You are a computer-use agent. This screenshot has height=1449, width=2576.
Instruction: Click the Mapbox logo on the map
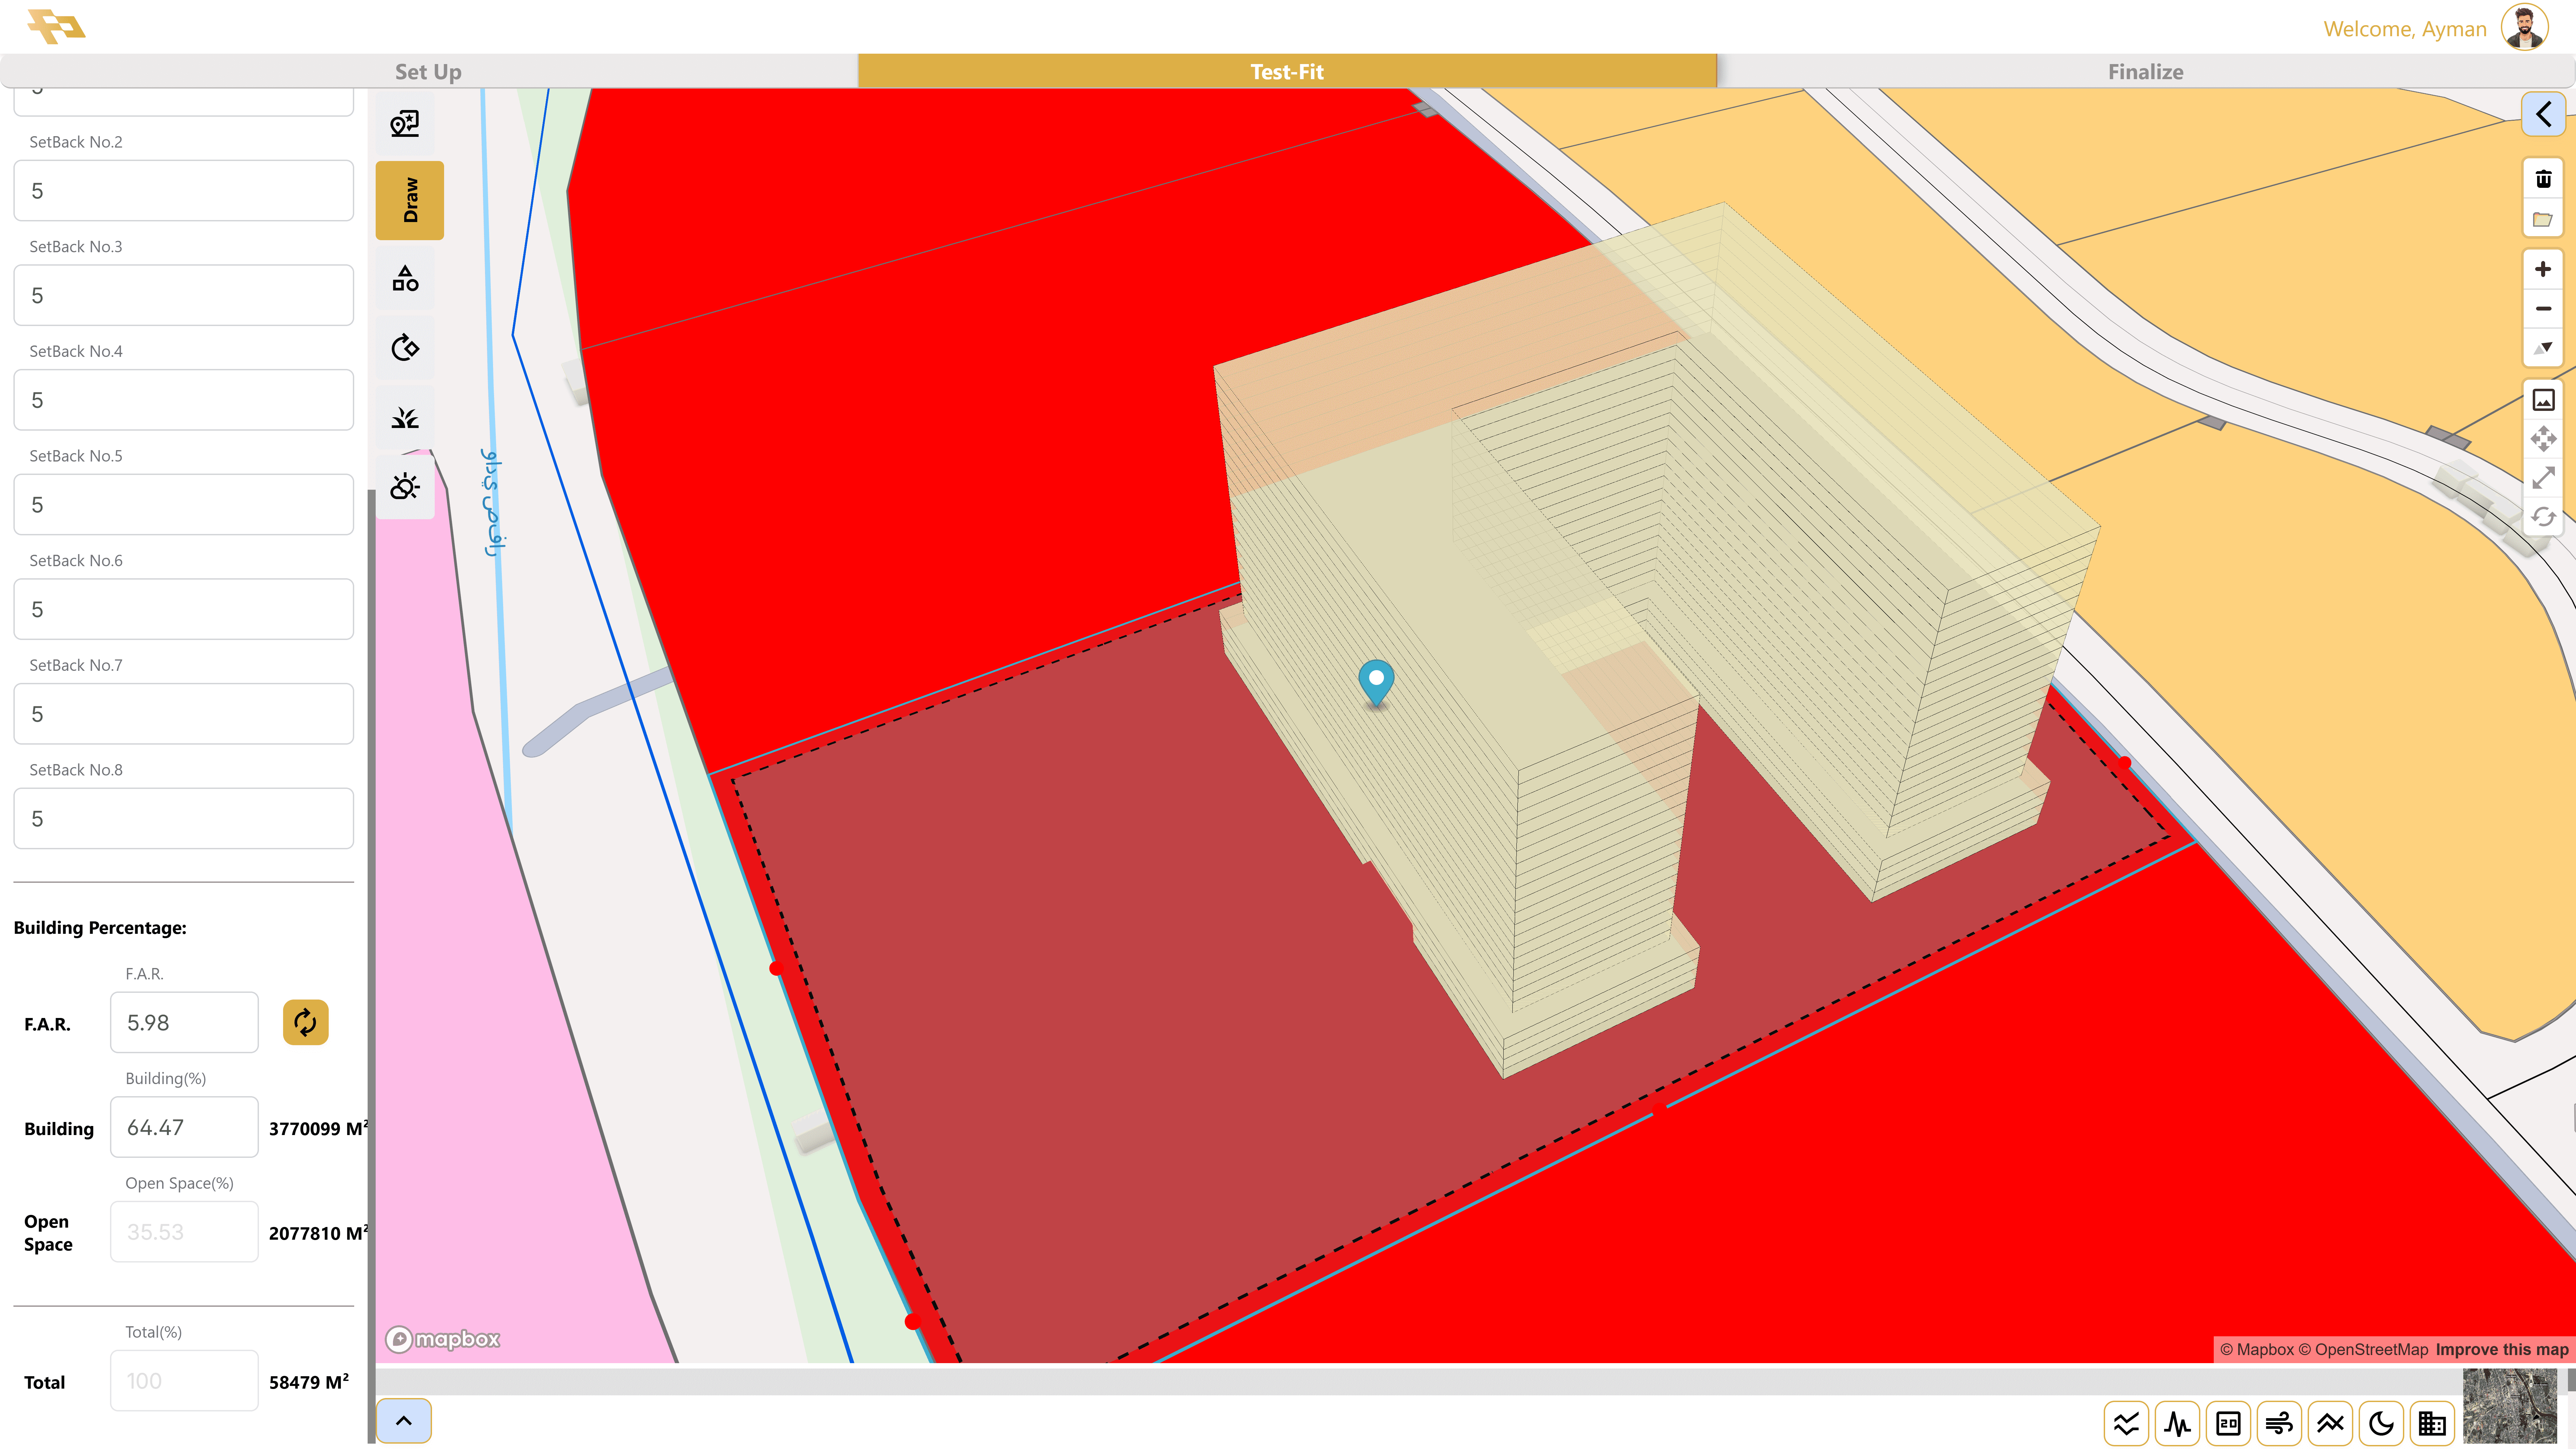tap(443, 1339)
